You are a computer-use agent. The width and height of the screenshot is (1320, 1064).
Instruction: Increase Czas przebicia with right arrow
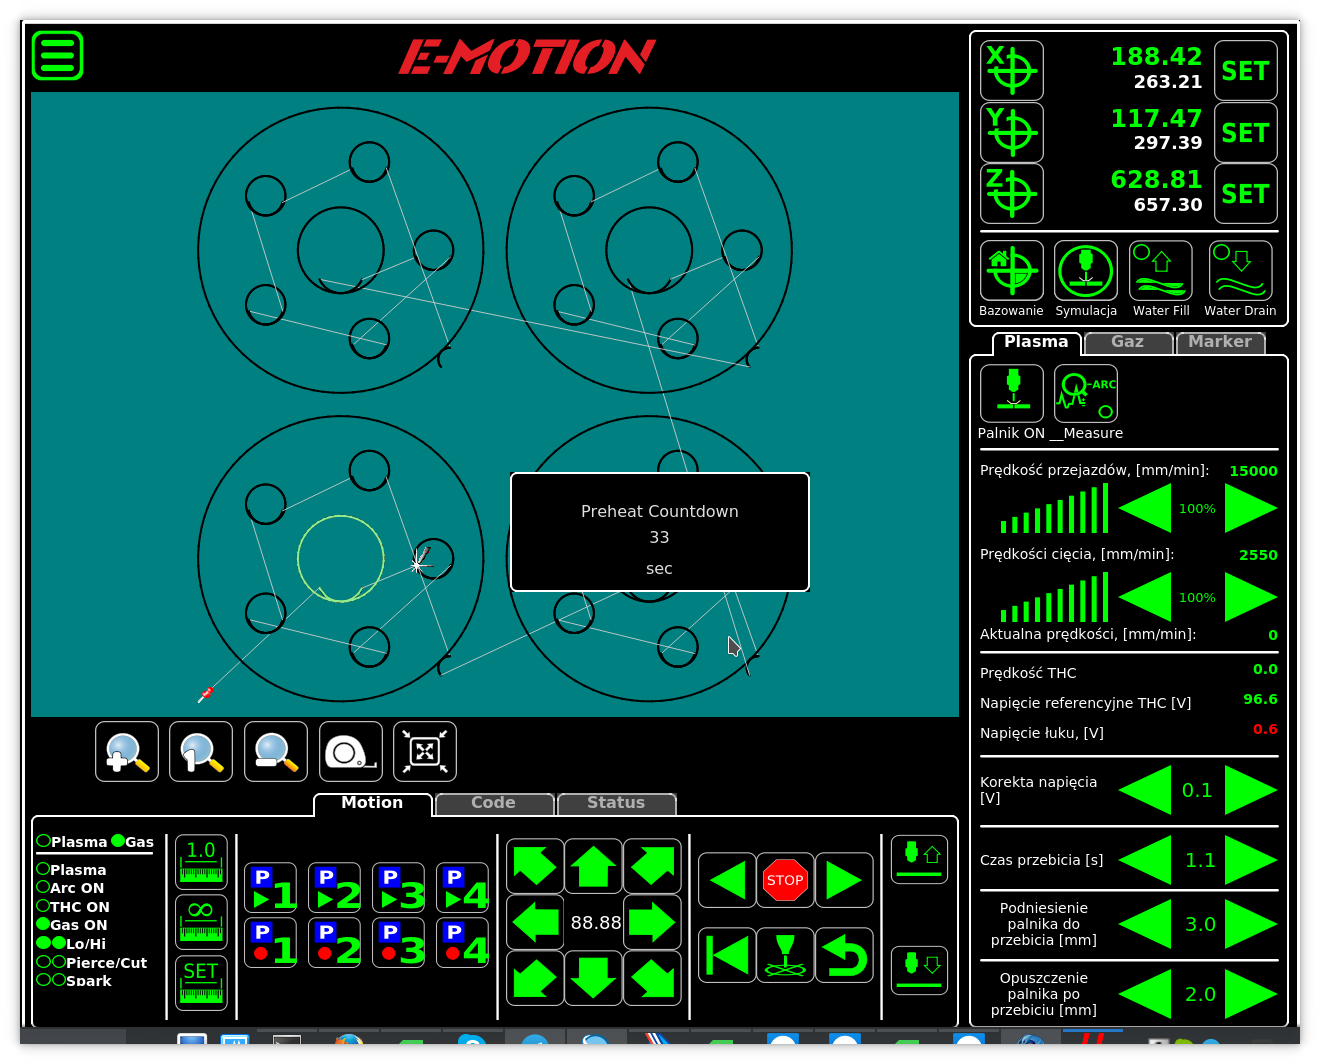pos(1251,861)
